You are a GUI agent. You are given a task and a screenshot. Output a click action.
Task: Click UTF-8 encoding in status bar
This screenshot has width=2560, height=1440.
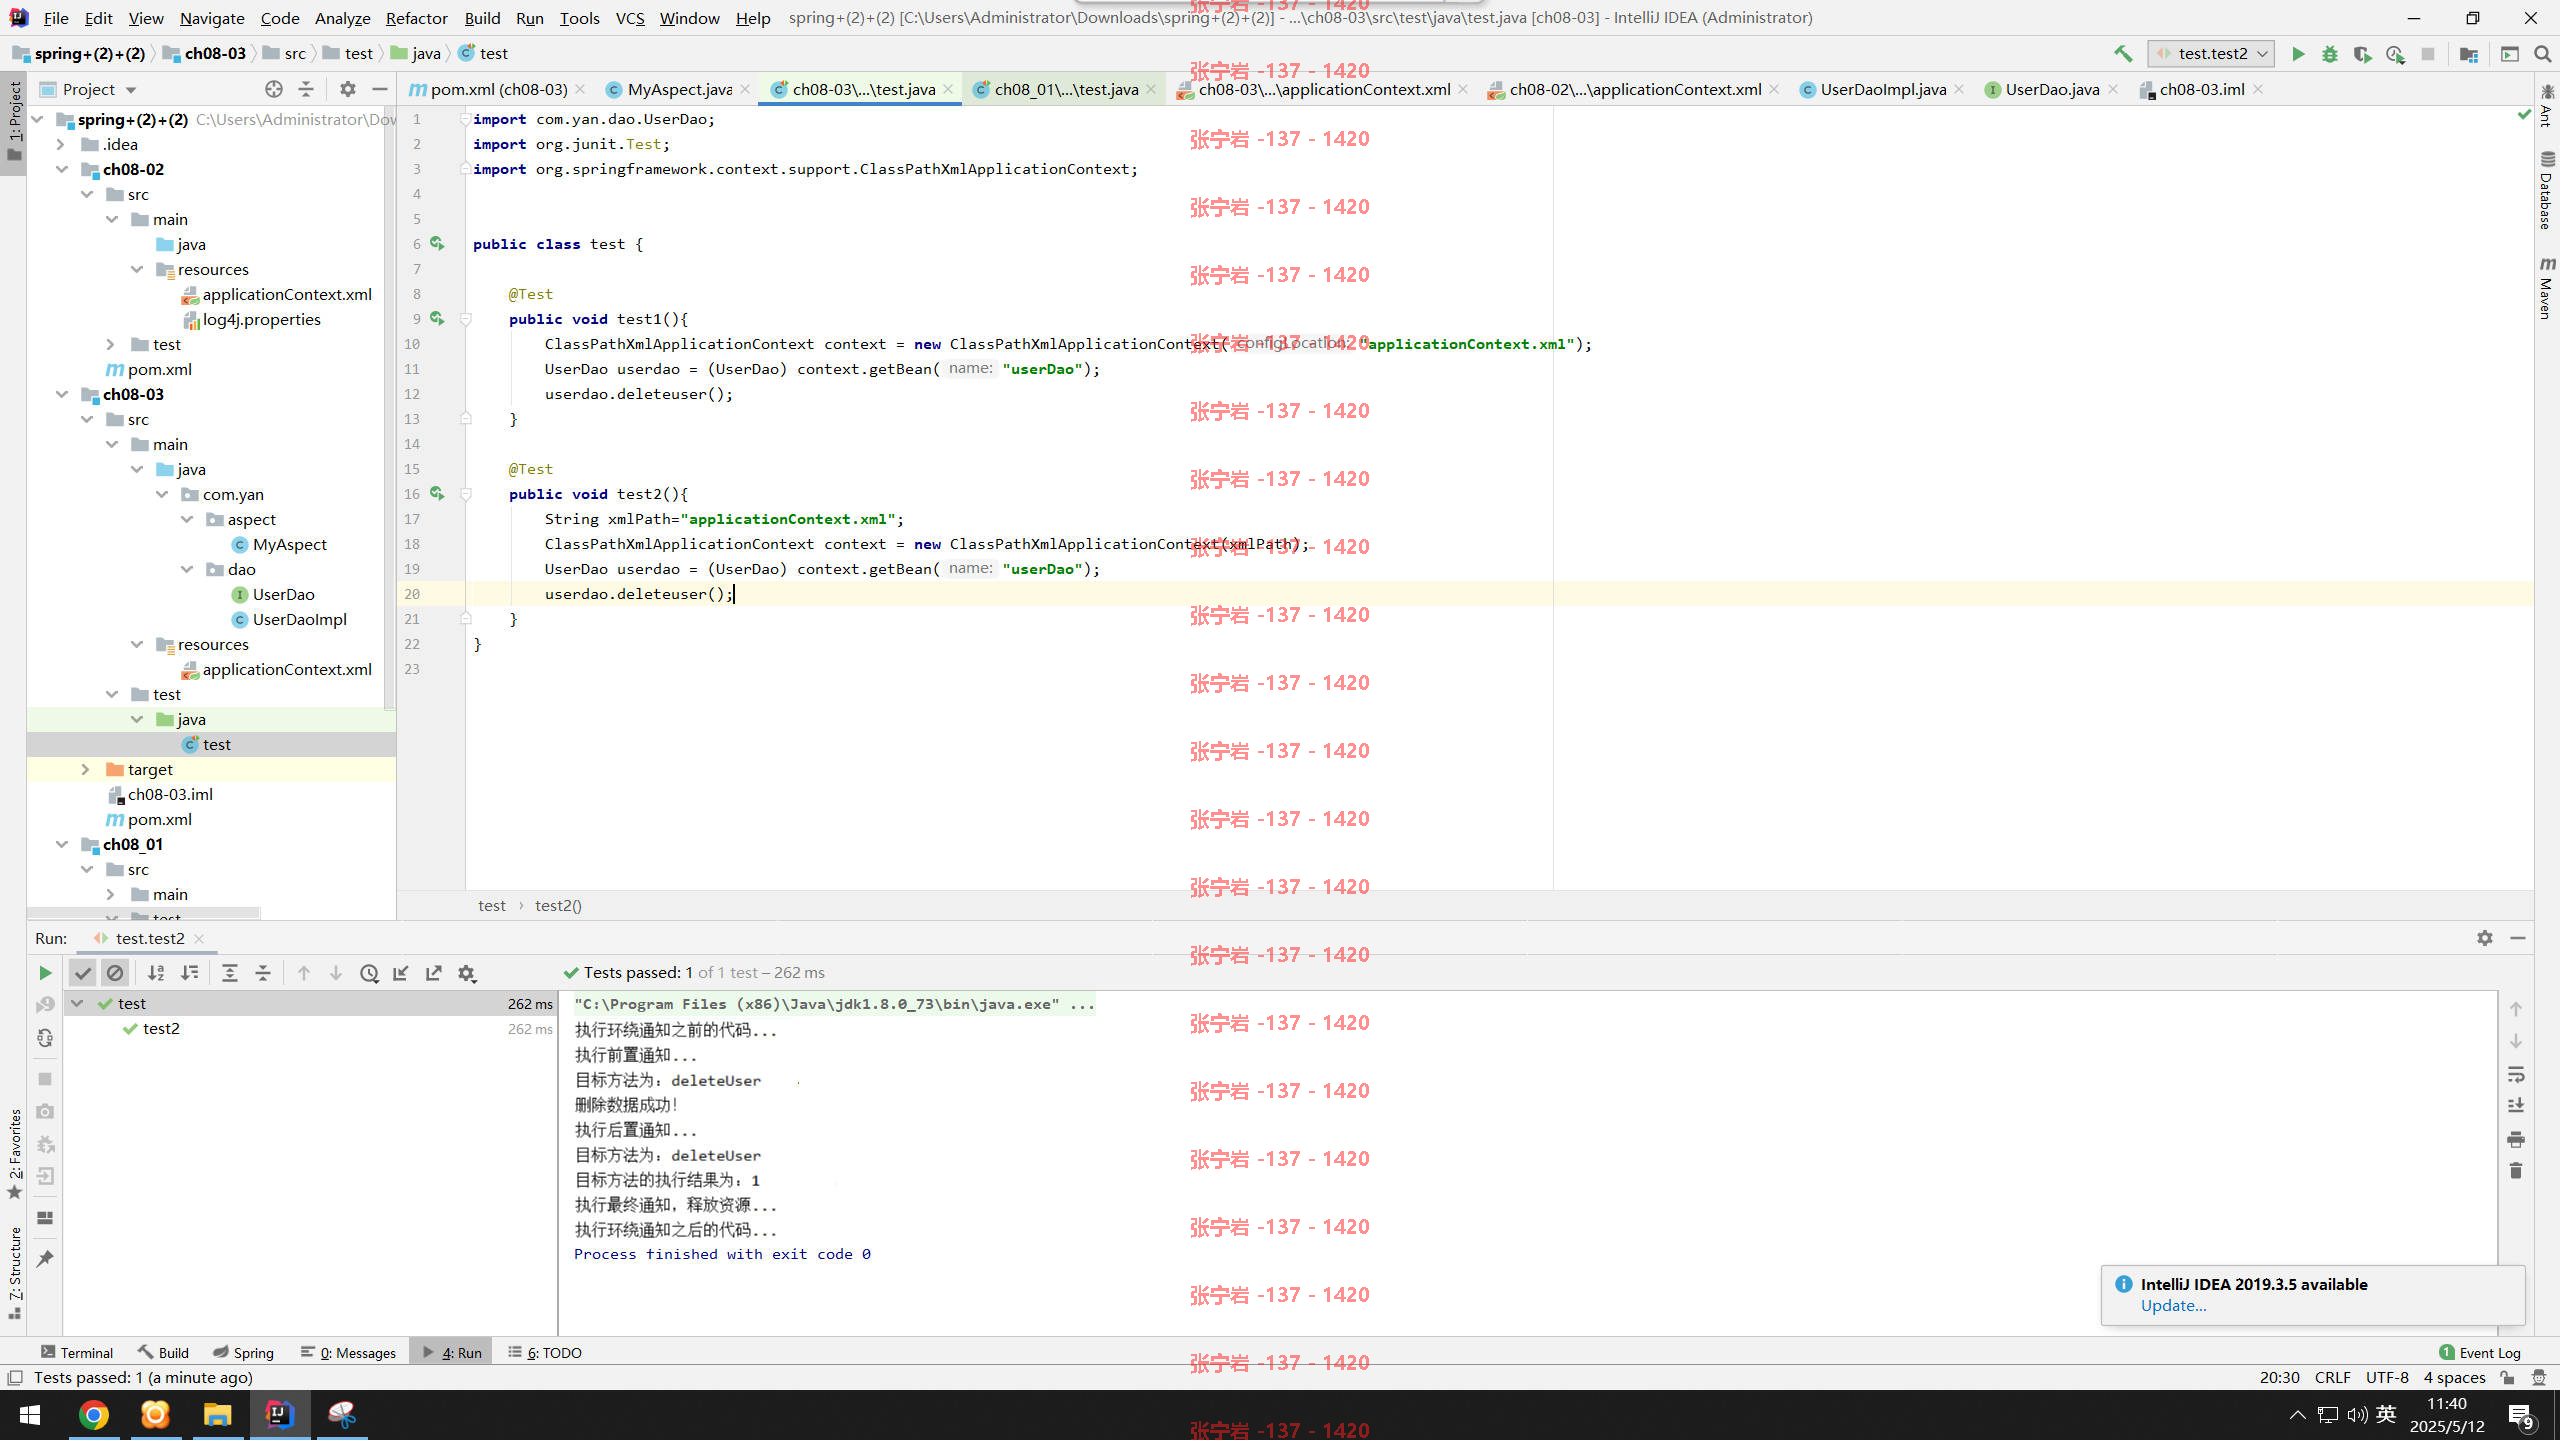point(2387,1377)
